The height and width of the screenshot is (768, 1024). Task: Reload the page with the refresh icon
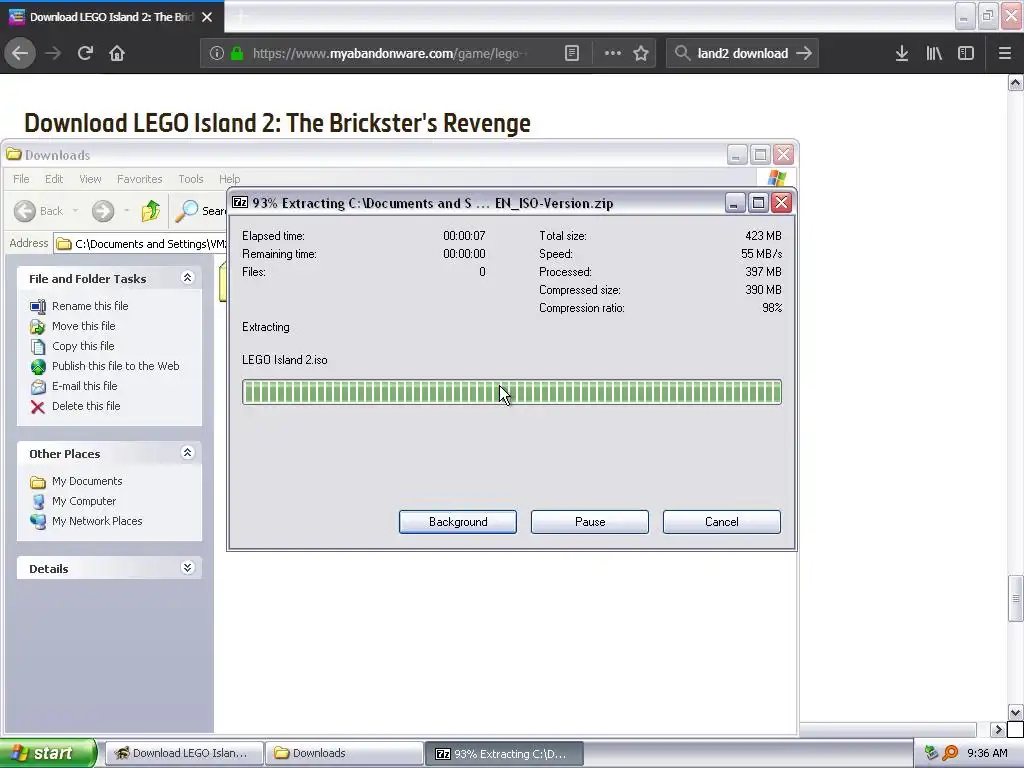coord(85,53)
